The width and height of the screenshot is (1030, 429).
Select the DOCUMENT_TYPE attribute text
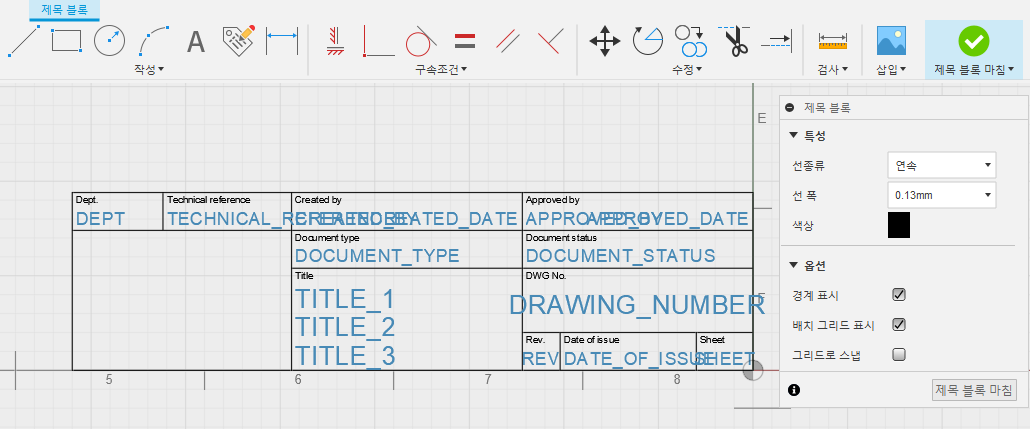377,256
